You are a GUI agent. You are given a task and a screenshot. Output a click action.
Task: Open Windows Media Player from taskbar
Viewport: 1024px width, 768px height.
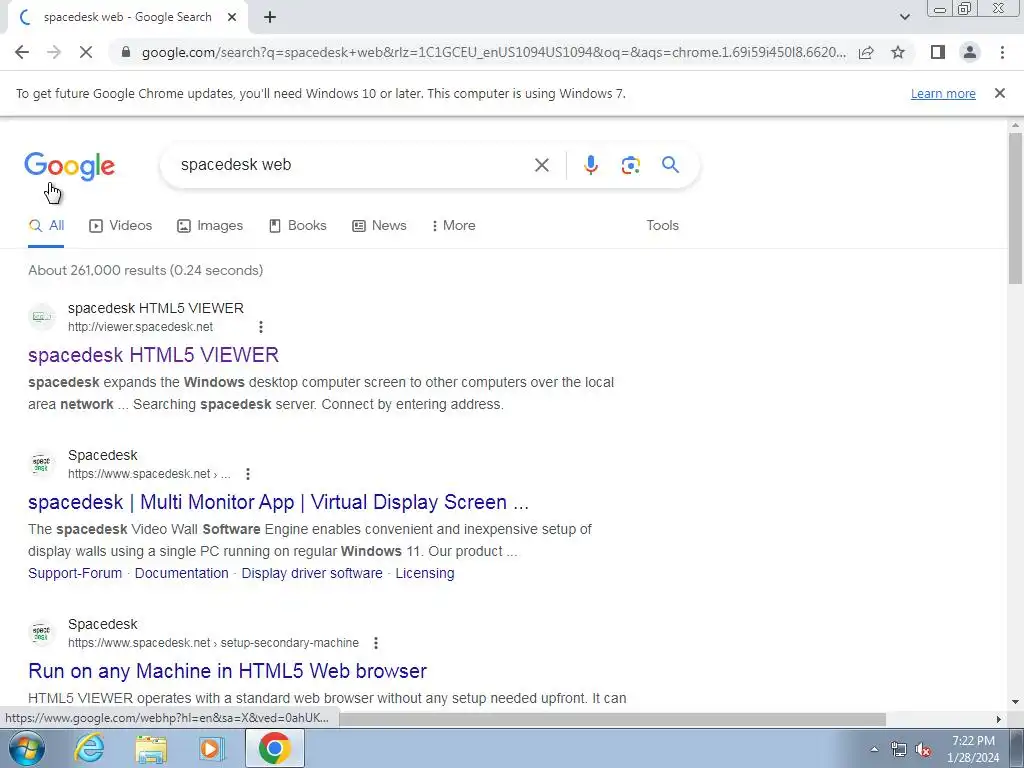tap(212, 749)
